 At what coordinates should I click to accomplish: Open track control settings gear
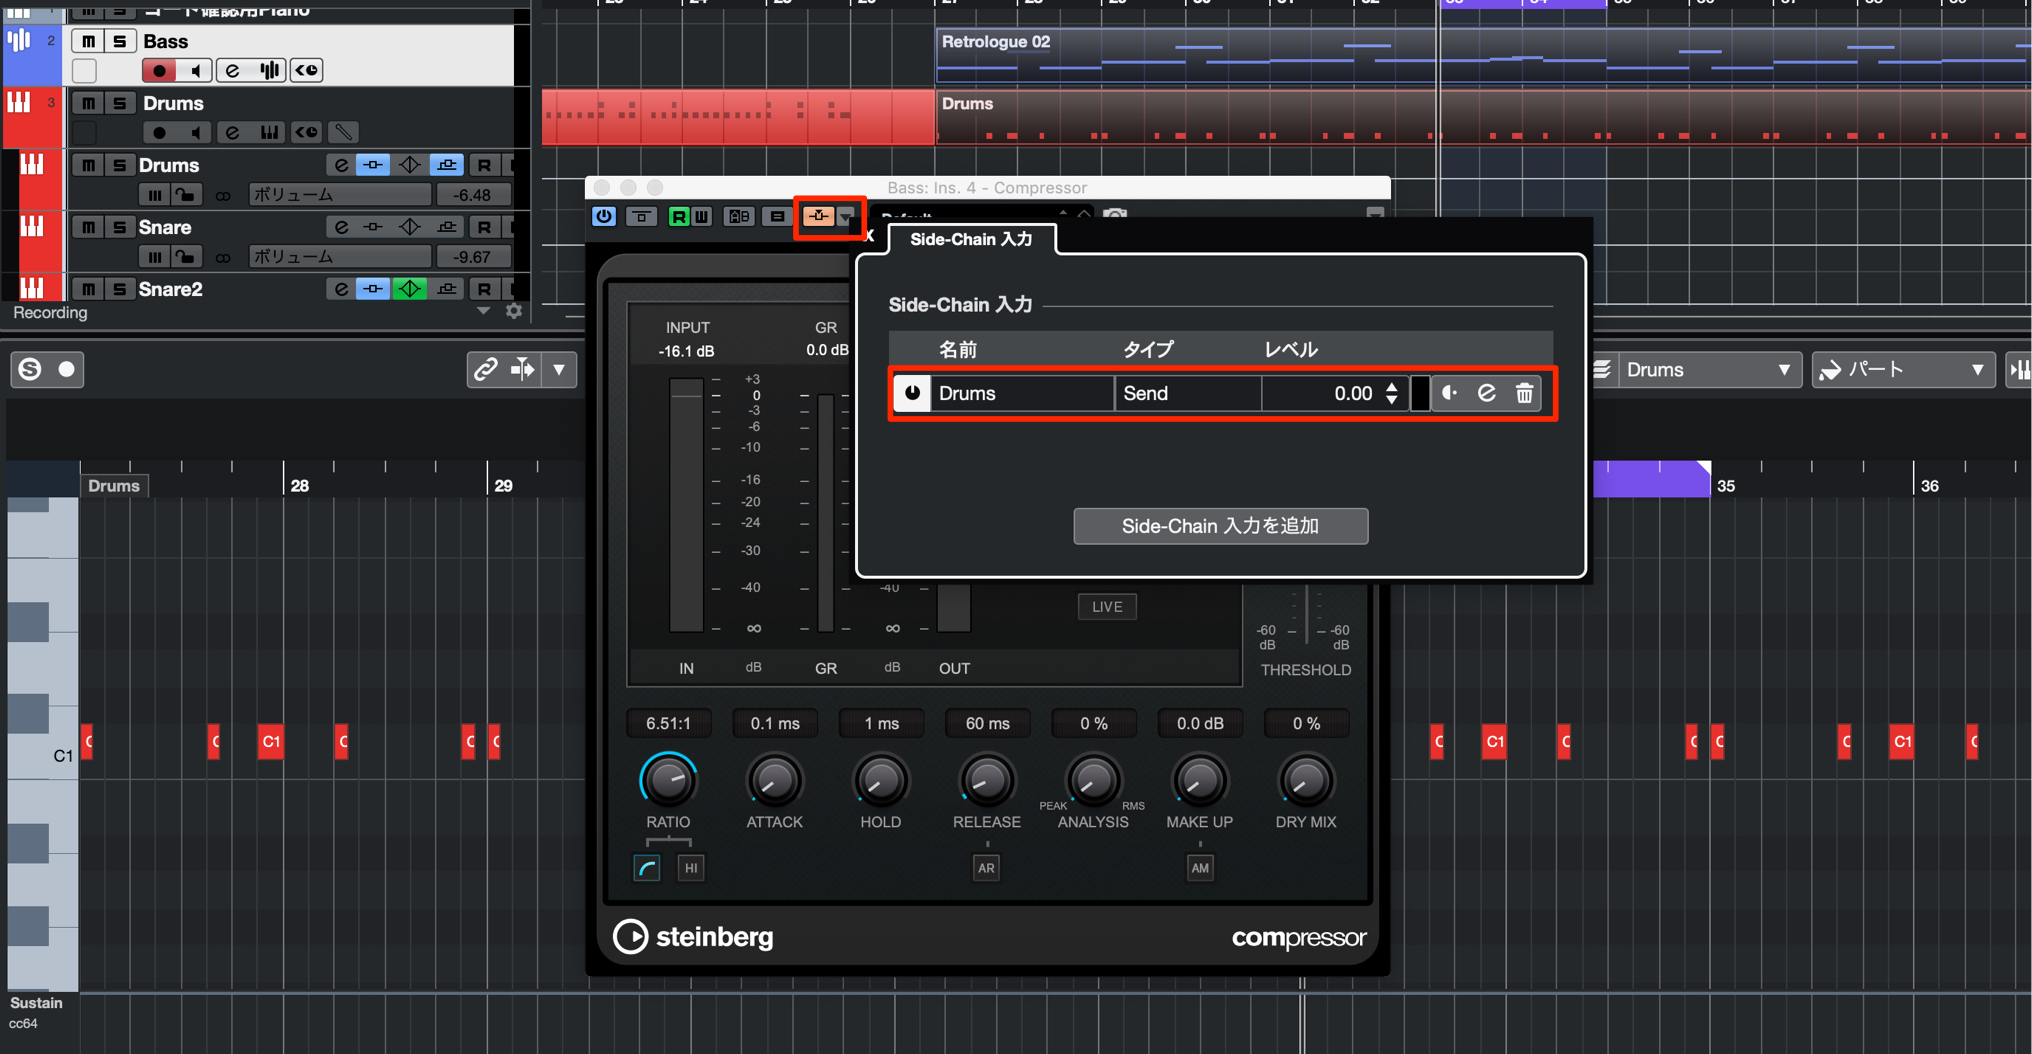click(x=514, y=311)
